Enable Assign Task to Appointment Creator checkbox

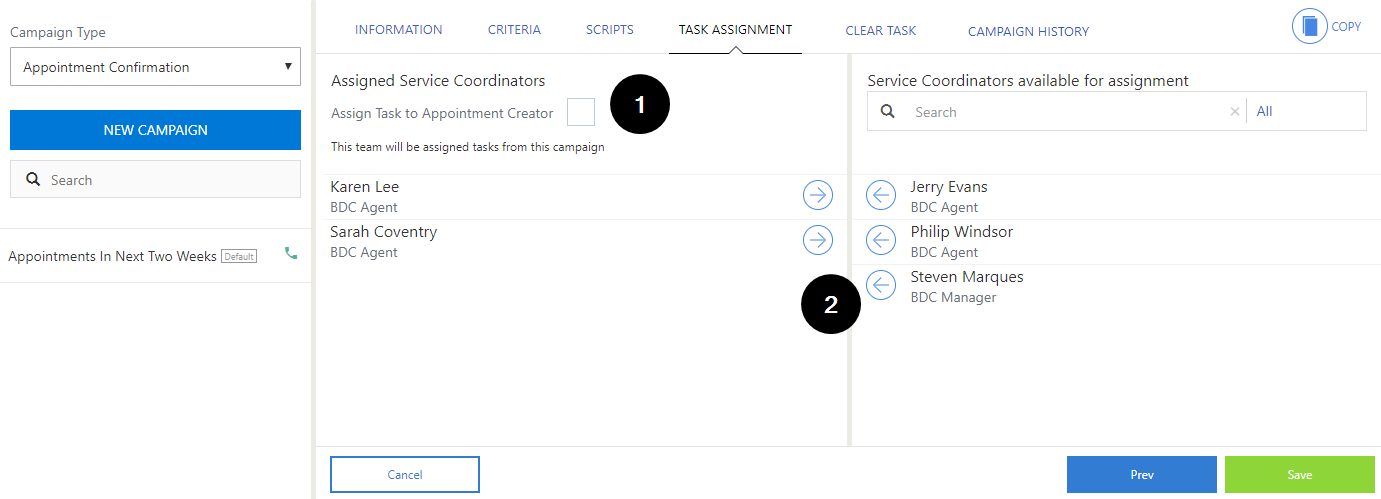tap(581, 112)
